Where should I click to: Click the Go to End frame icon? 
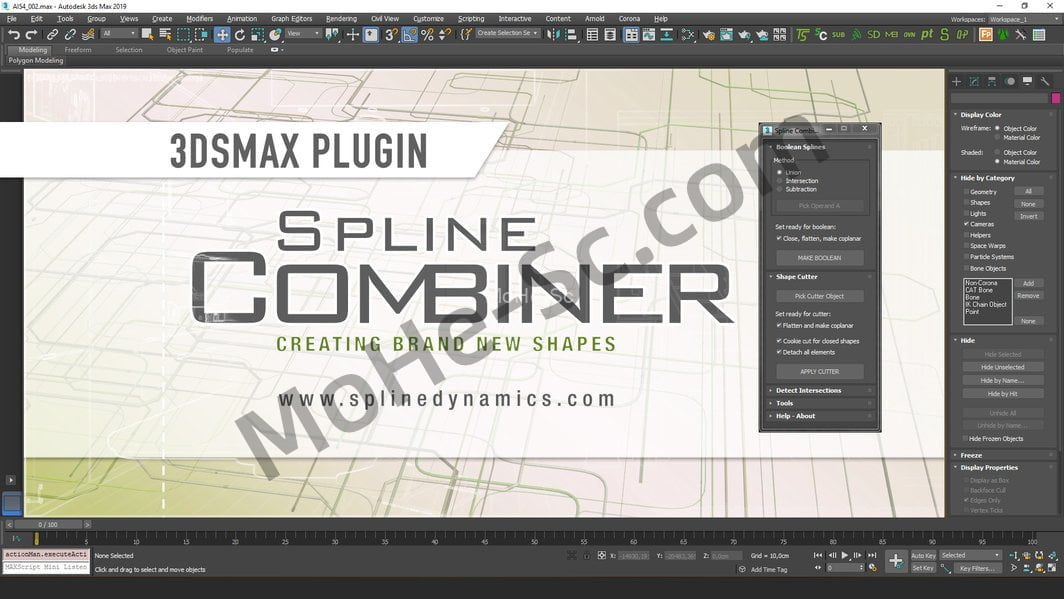pyautogui.click(x=870, y=555)
